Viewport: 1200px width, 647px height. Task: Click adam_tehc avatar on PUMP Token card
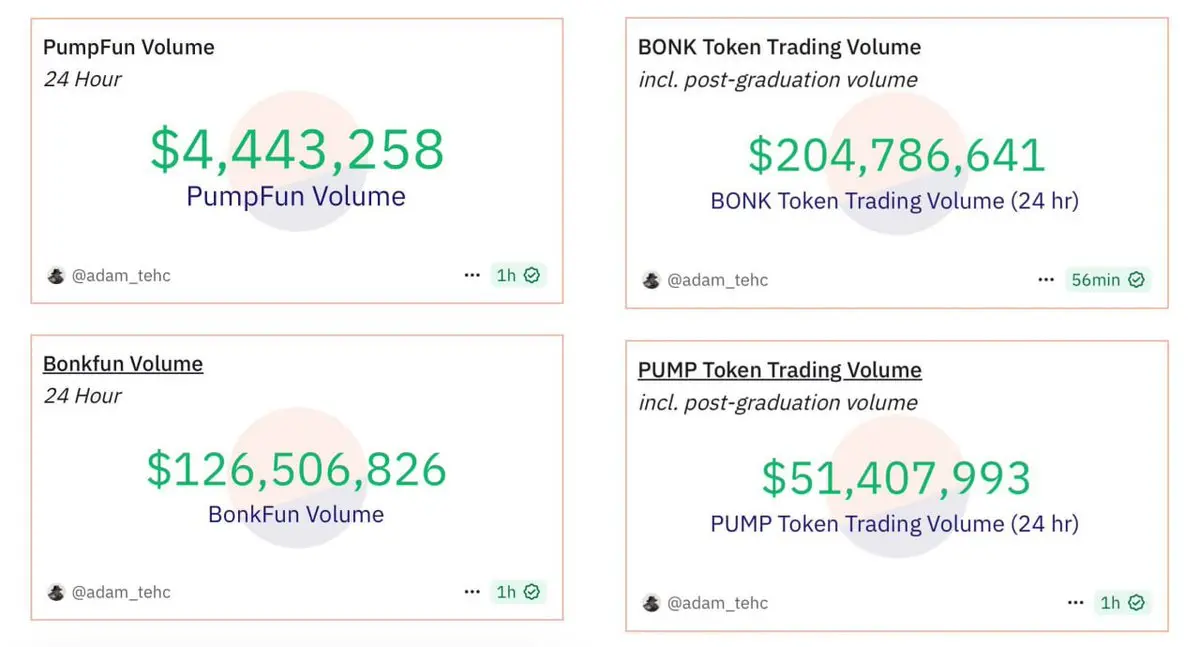(x=651, y=603)
